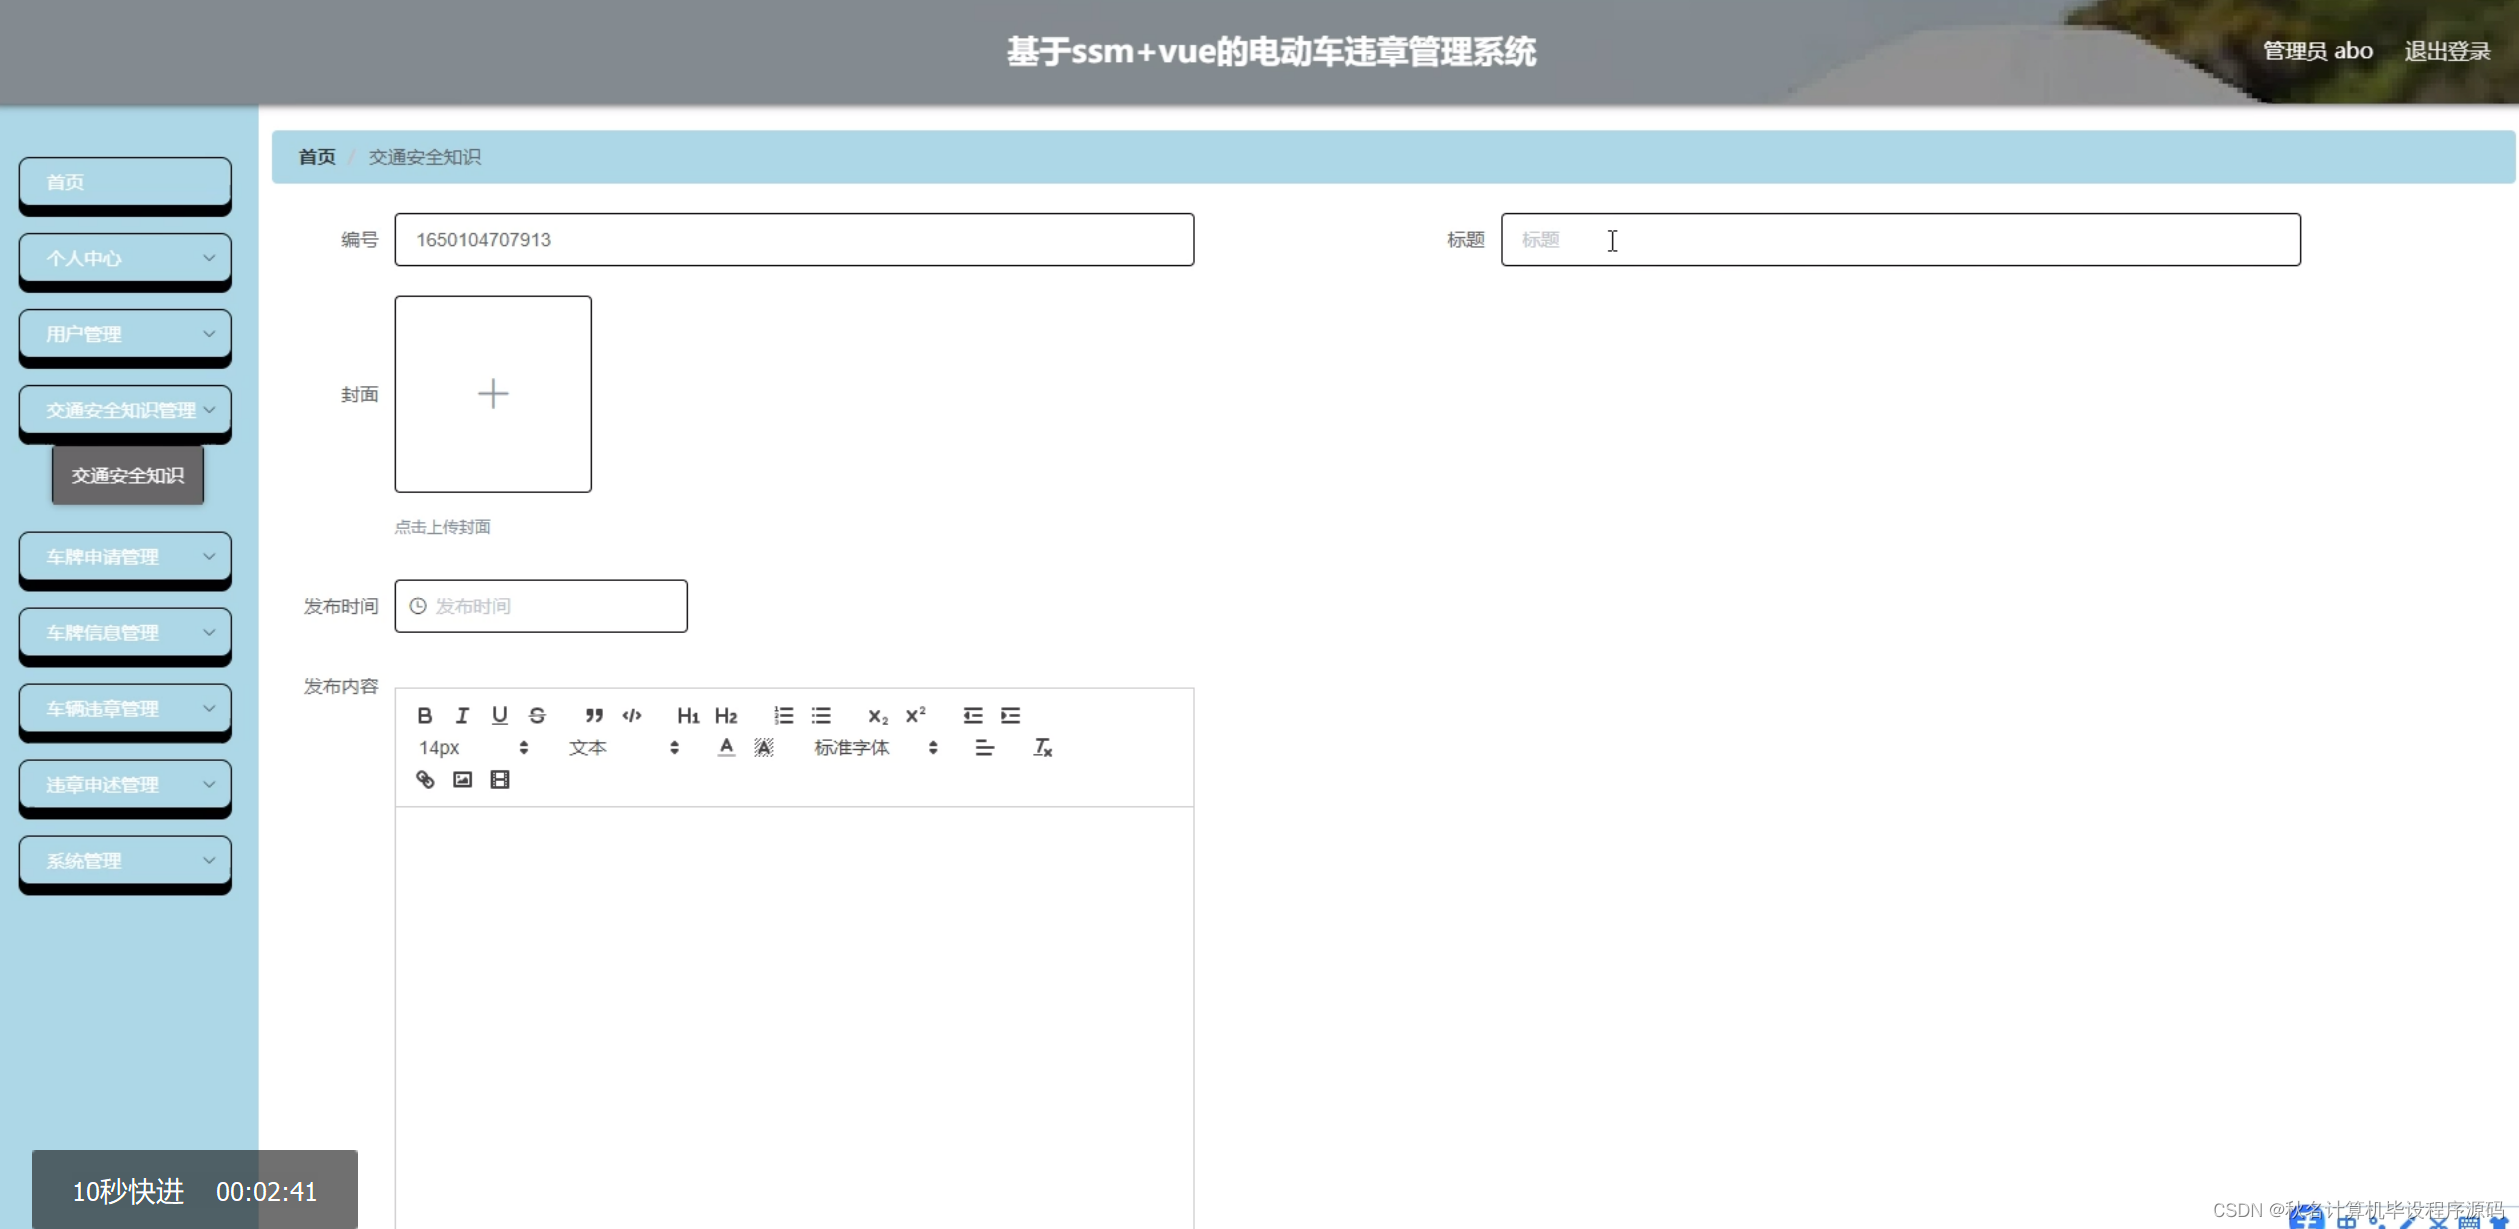Screen dimensions: 2519x1229
Task: Apply underline formatting in the editor
Action: (x=499, y=715)
